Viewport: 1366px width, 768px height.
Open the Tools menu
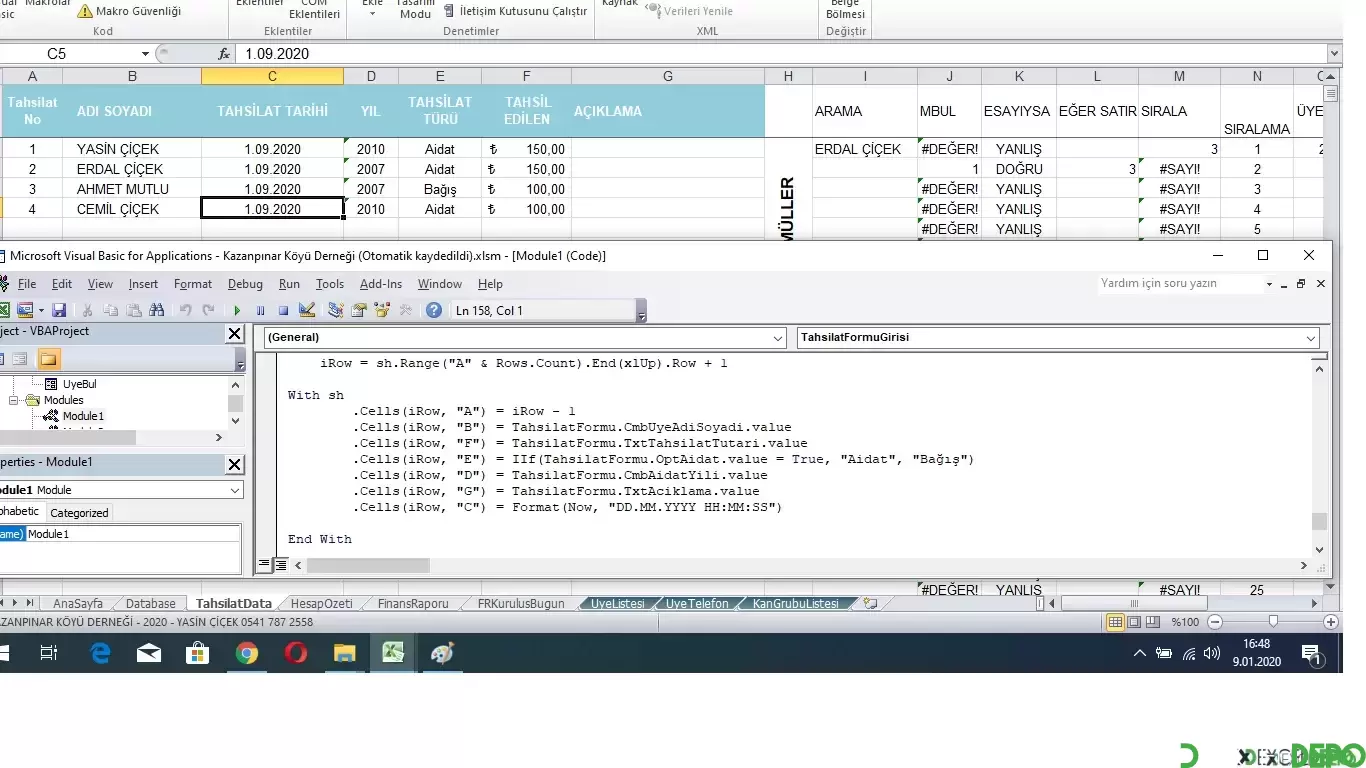pos(330,284)
